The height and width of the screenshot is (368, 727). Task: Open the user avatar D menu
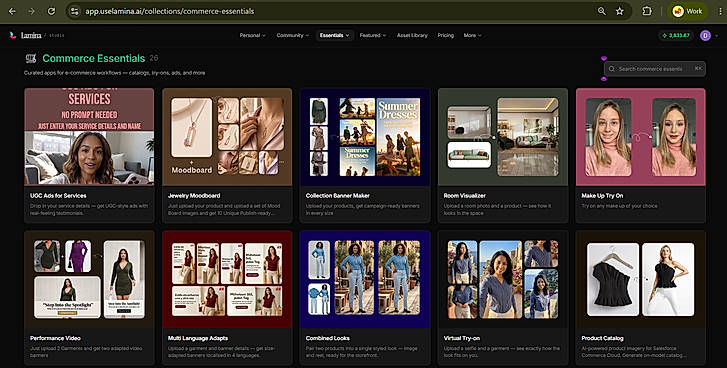point(705,35)
